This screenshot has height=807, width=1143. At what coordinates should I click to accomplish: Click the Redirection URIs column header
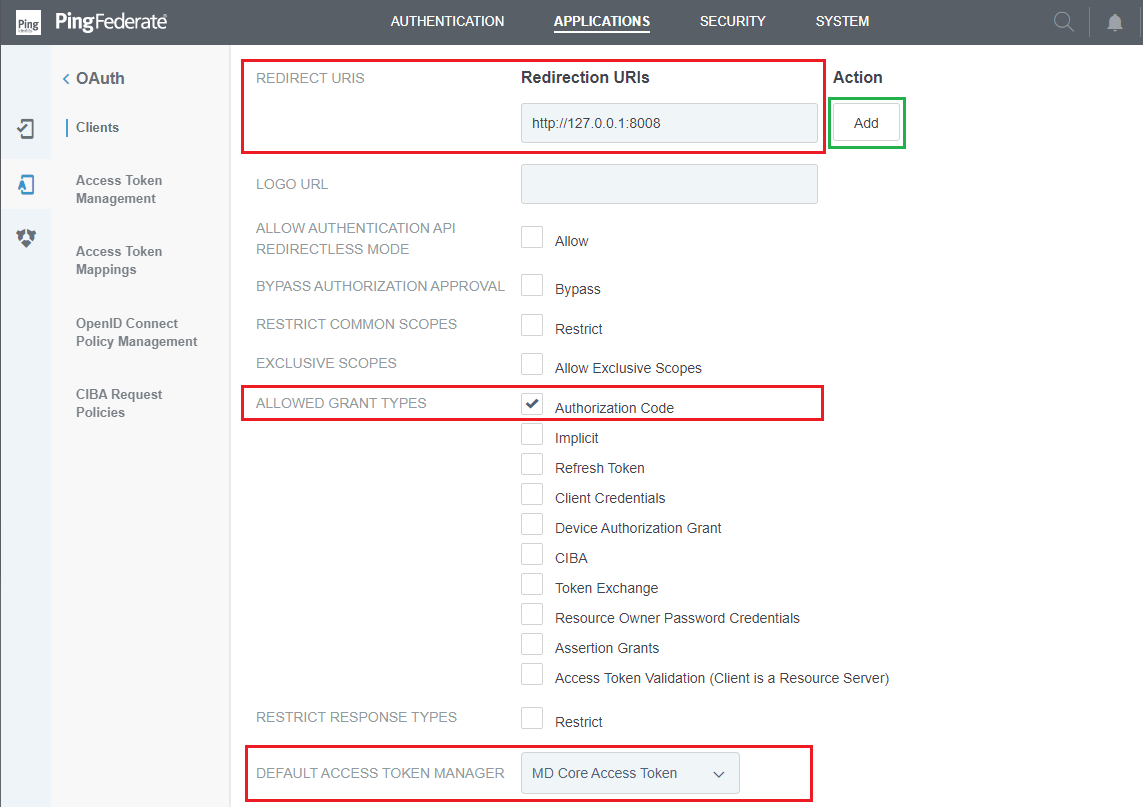click(x=585, y=77)
